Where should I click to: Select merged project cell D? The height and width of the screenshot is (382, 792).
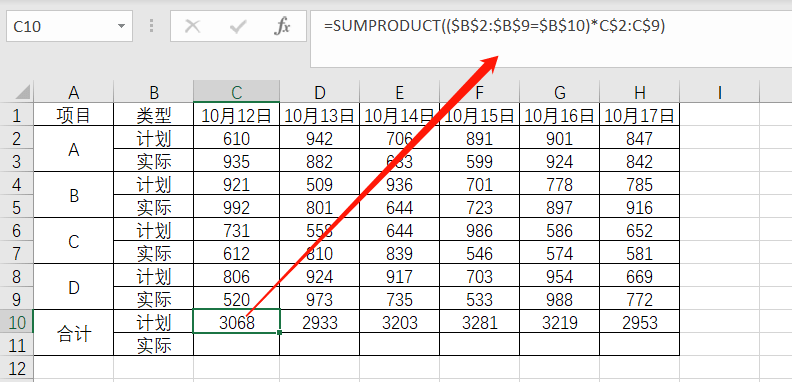tap(74, 288)
